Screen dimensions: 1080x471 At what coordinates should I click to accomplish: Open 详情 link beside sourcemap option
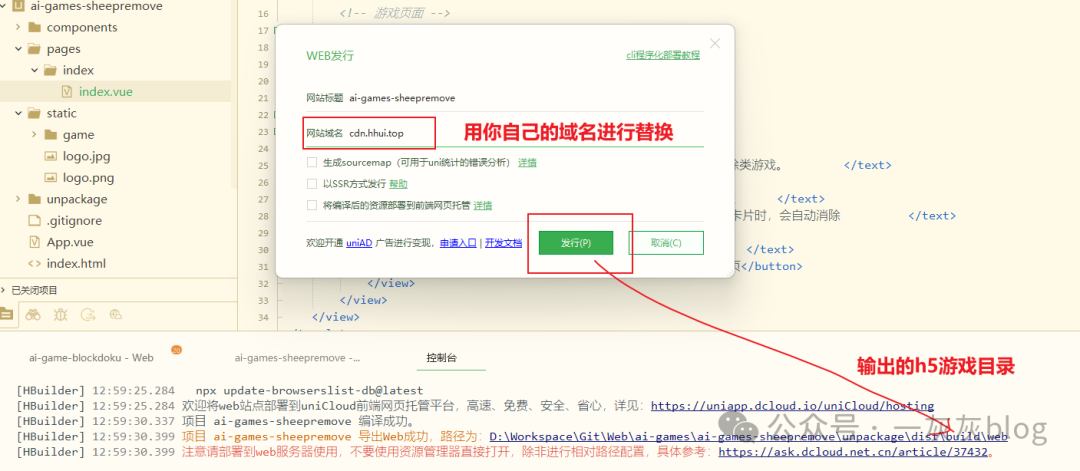pyautogui.click(x=528, y=163)
